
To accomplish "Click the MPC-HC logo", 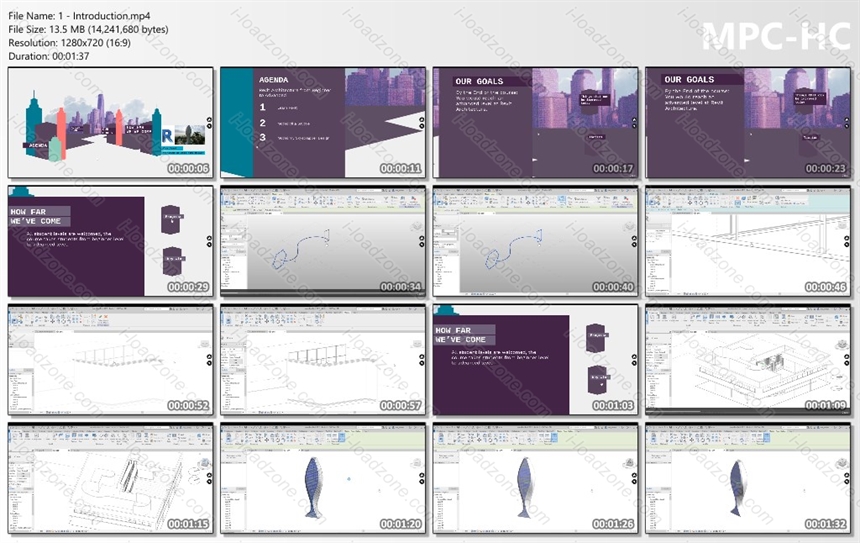I will pyautogui.click(x=776, y=36).
